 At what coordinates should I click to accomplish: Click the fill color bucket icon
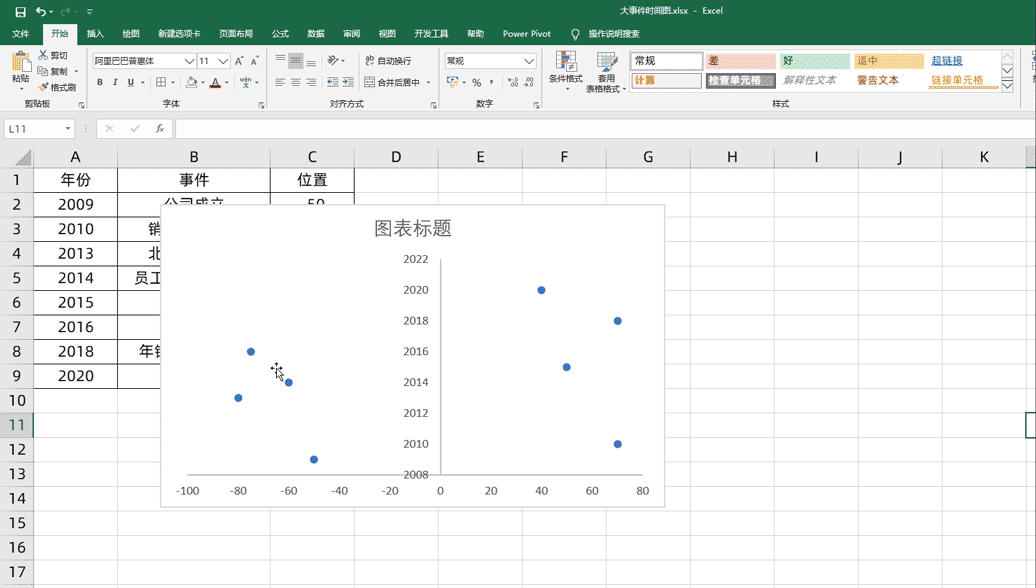pos(192,82)
